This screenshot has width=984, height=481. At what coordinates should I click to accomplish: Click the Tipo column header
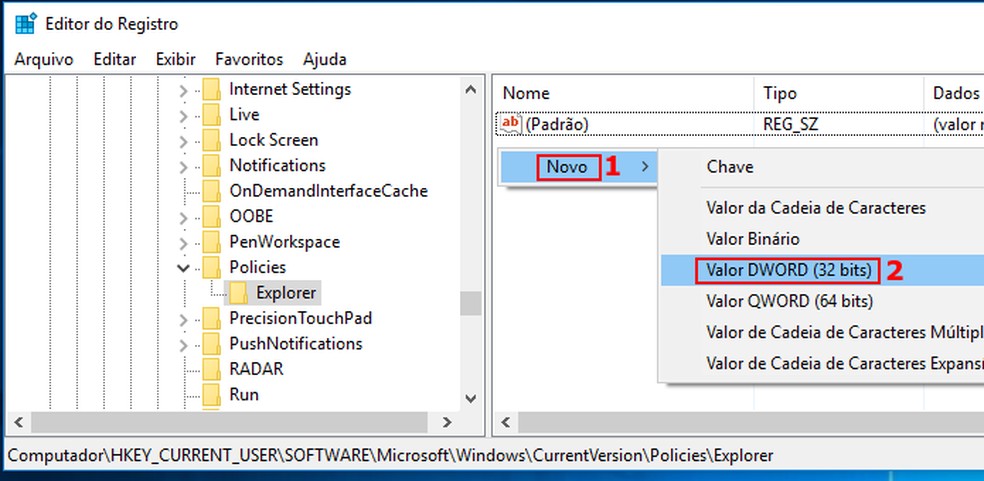[x=780, y=93]
